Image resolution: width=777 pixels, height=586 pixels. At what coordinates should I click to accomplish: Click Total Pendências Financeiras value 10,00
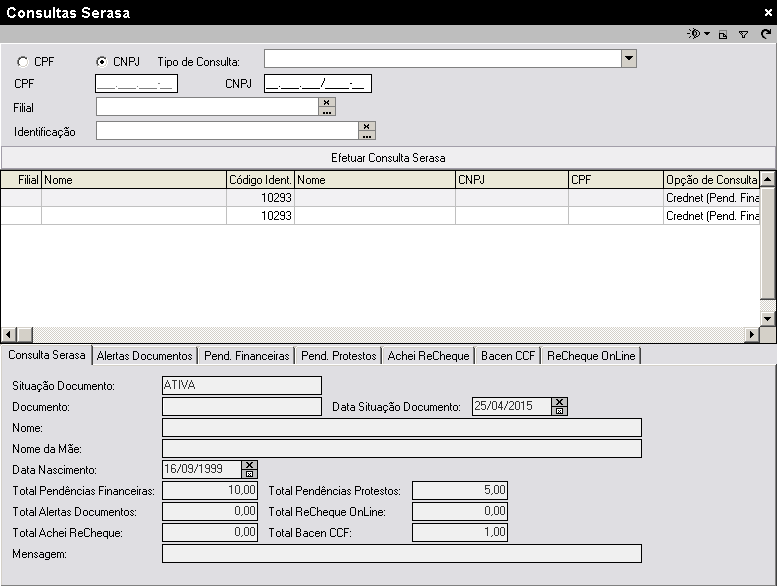point(210,490)
